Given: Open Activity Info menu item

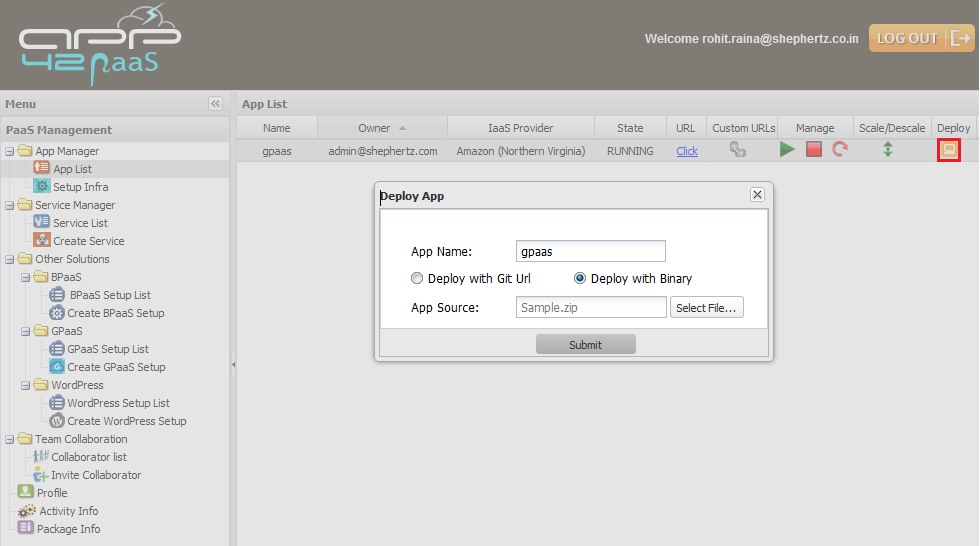Looking at the screenshot, I should (x=68, y=511).
